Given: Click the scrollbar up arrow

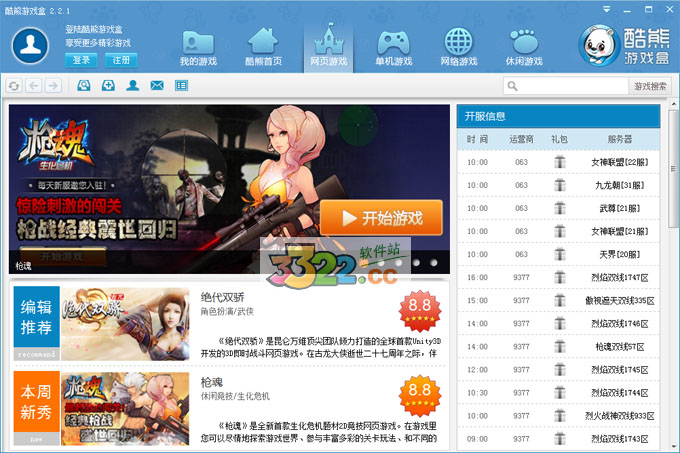Looking at the screenshot, I should pyautogui.click(x=673, y=104).
